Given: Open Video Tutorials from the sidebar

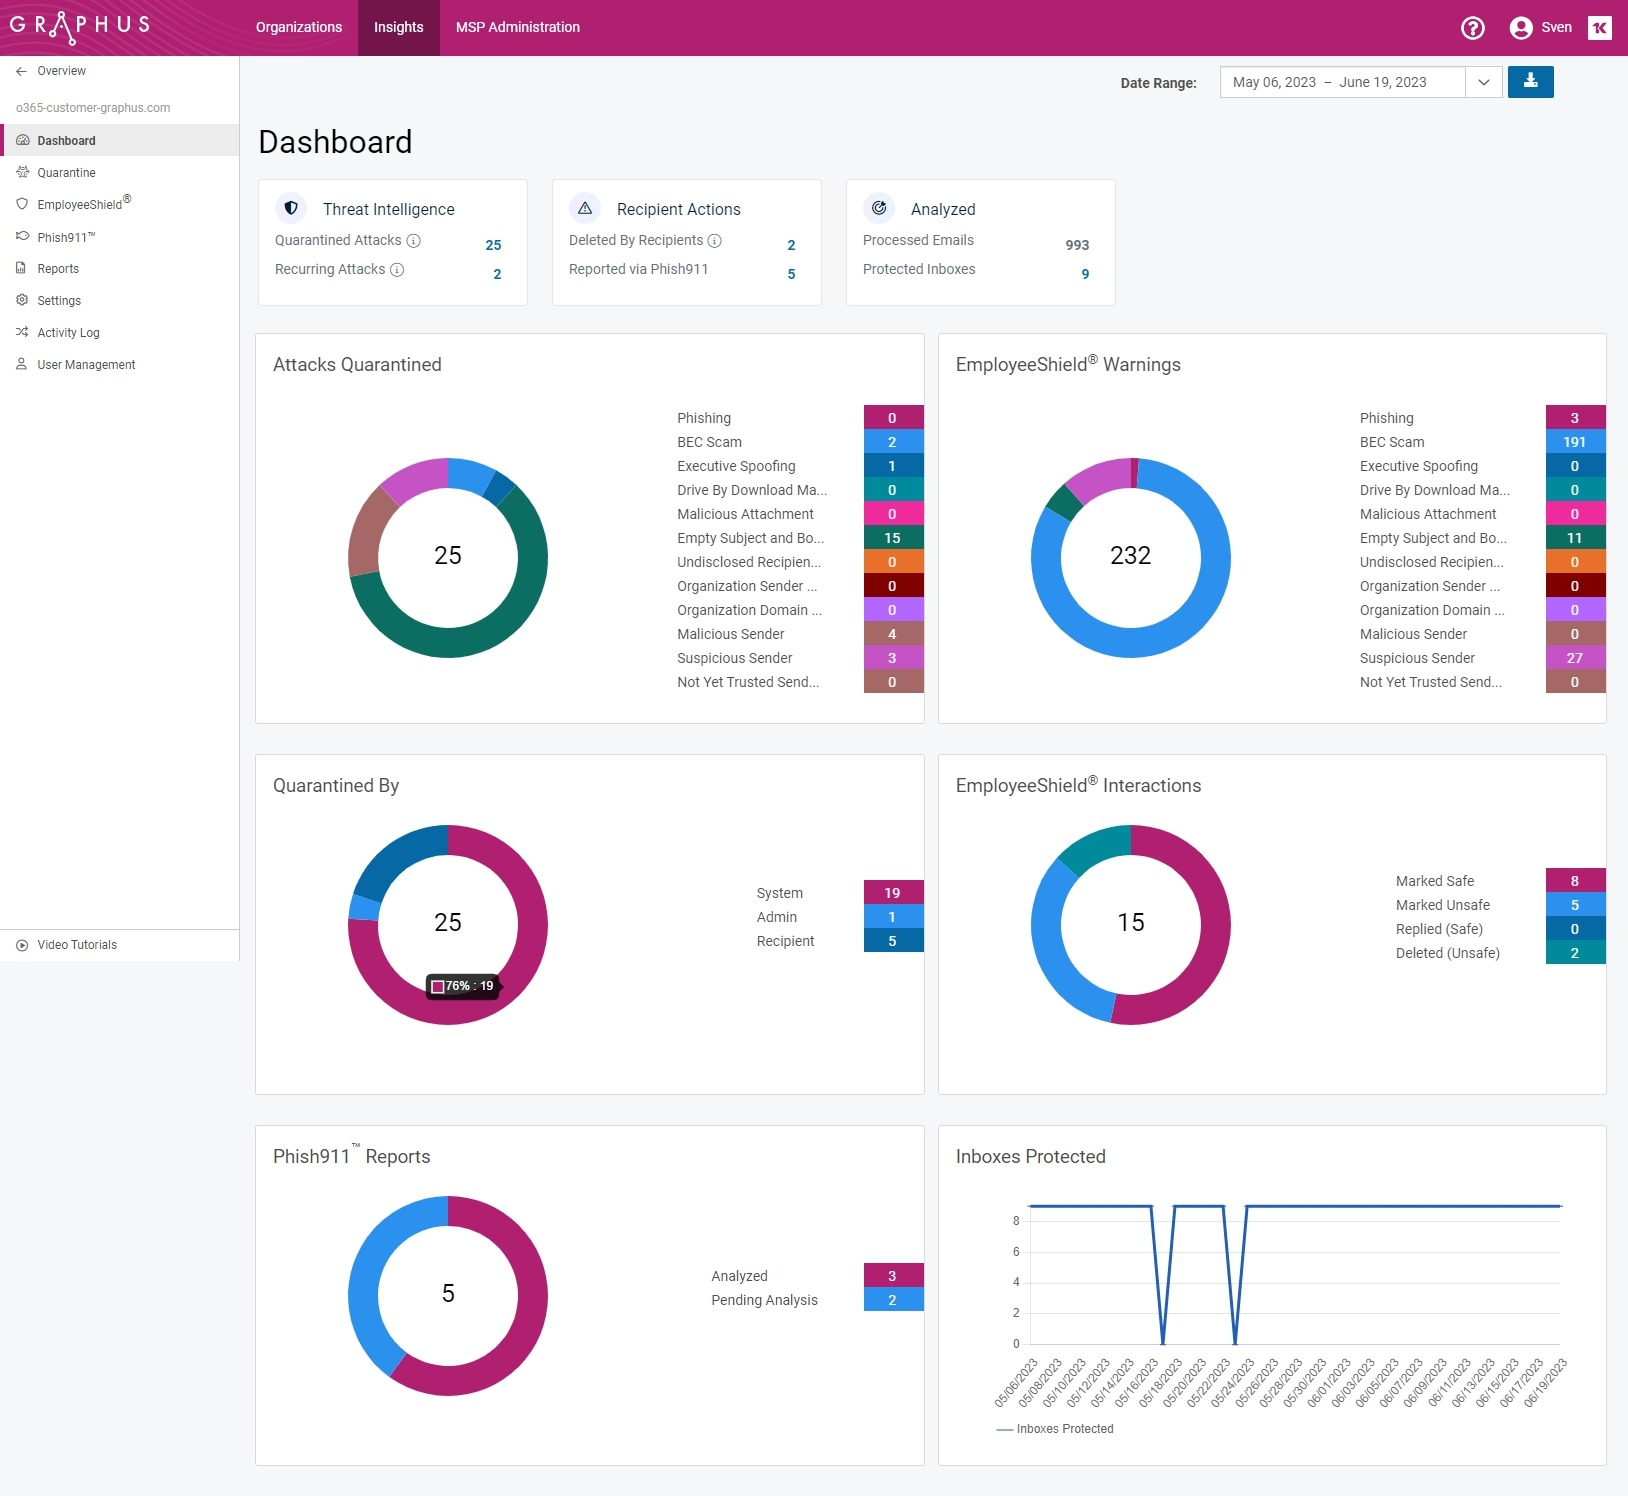Looking at the screenshot, I should tap(77, 945).
